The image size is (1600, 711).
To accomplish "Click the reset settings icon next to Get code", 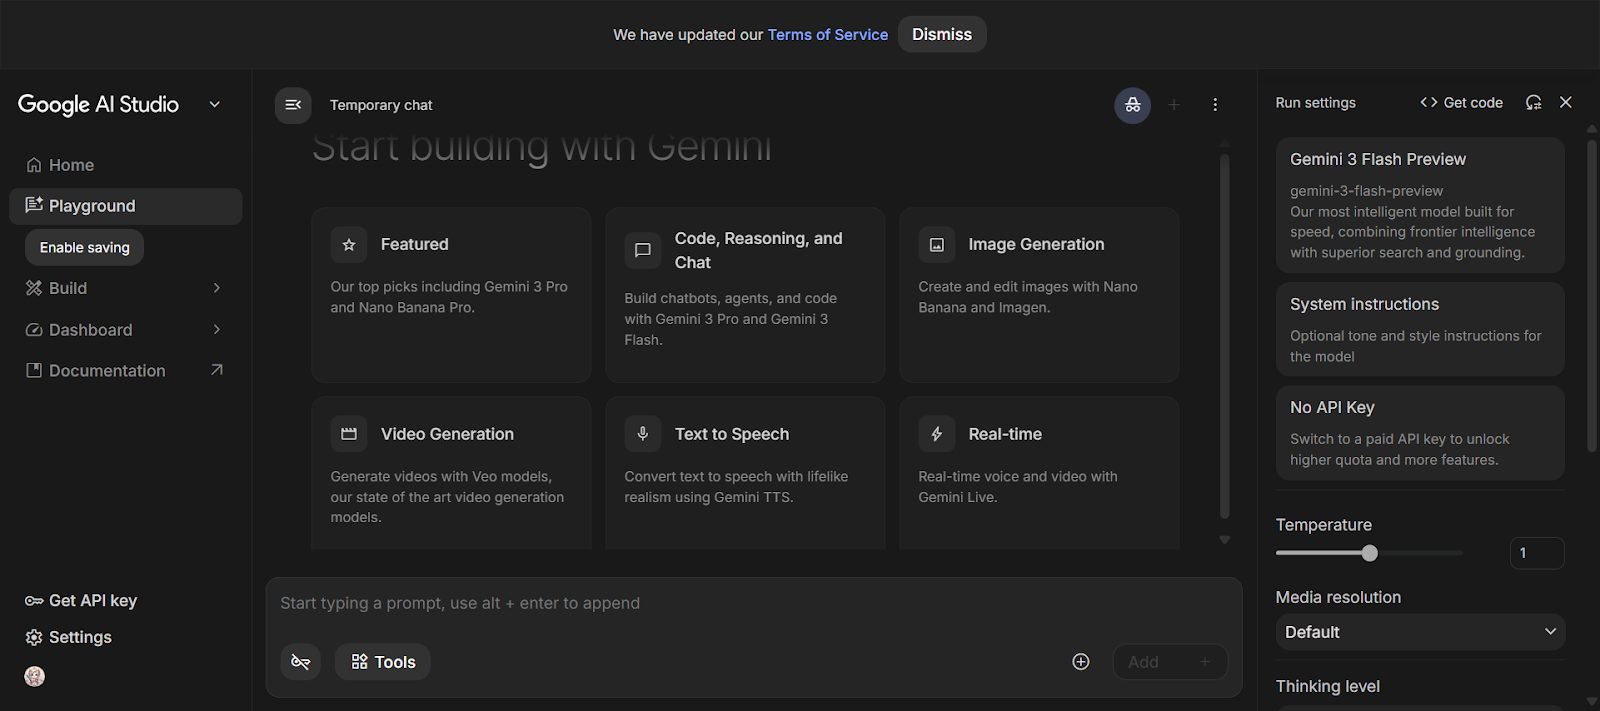I will point(1533,103).
